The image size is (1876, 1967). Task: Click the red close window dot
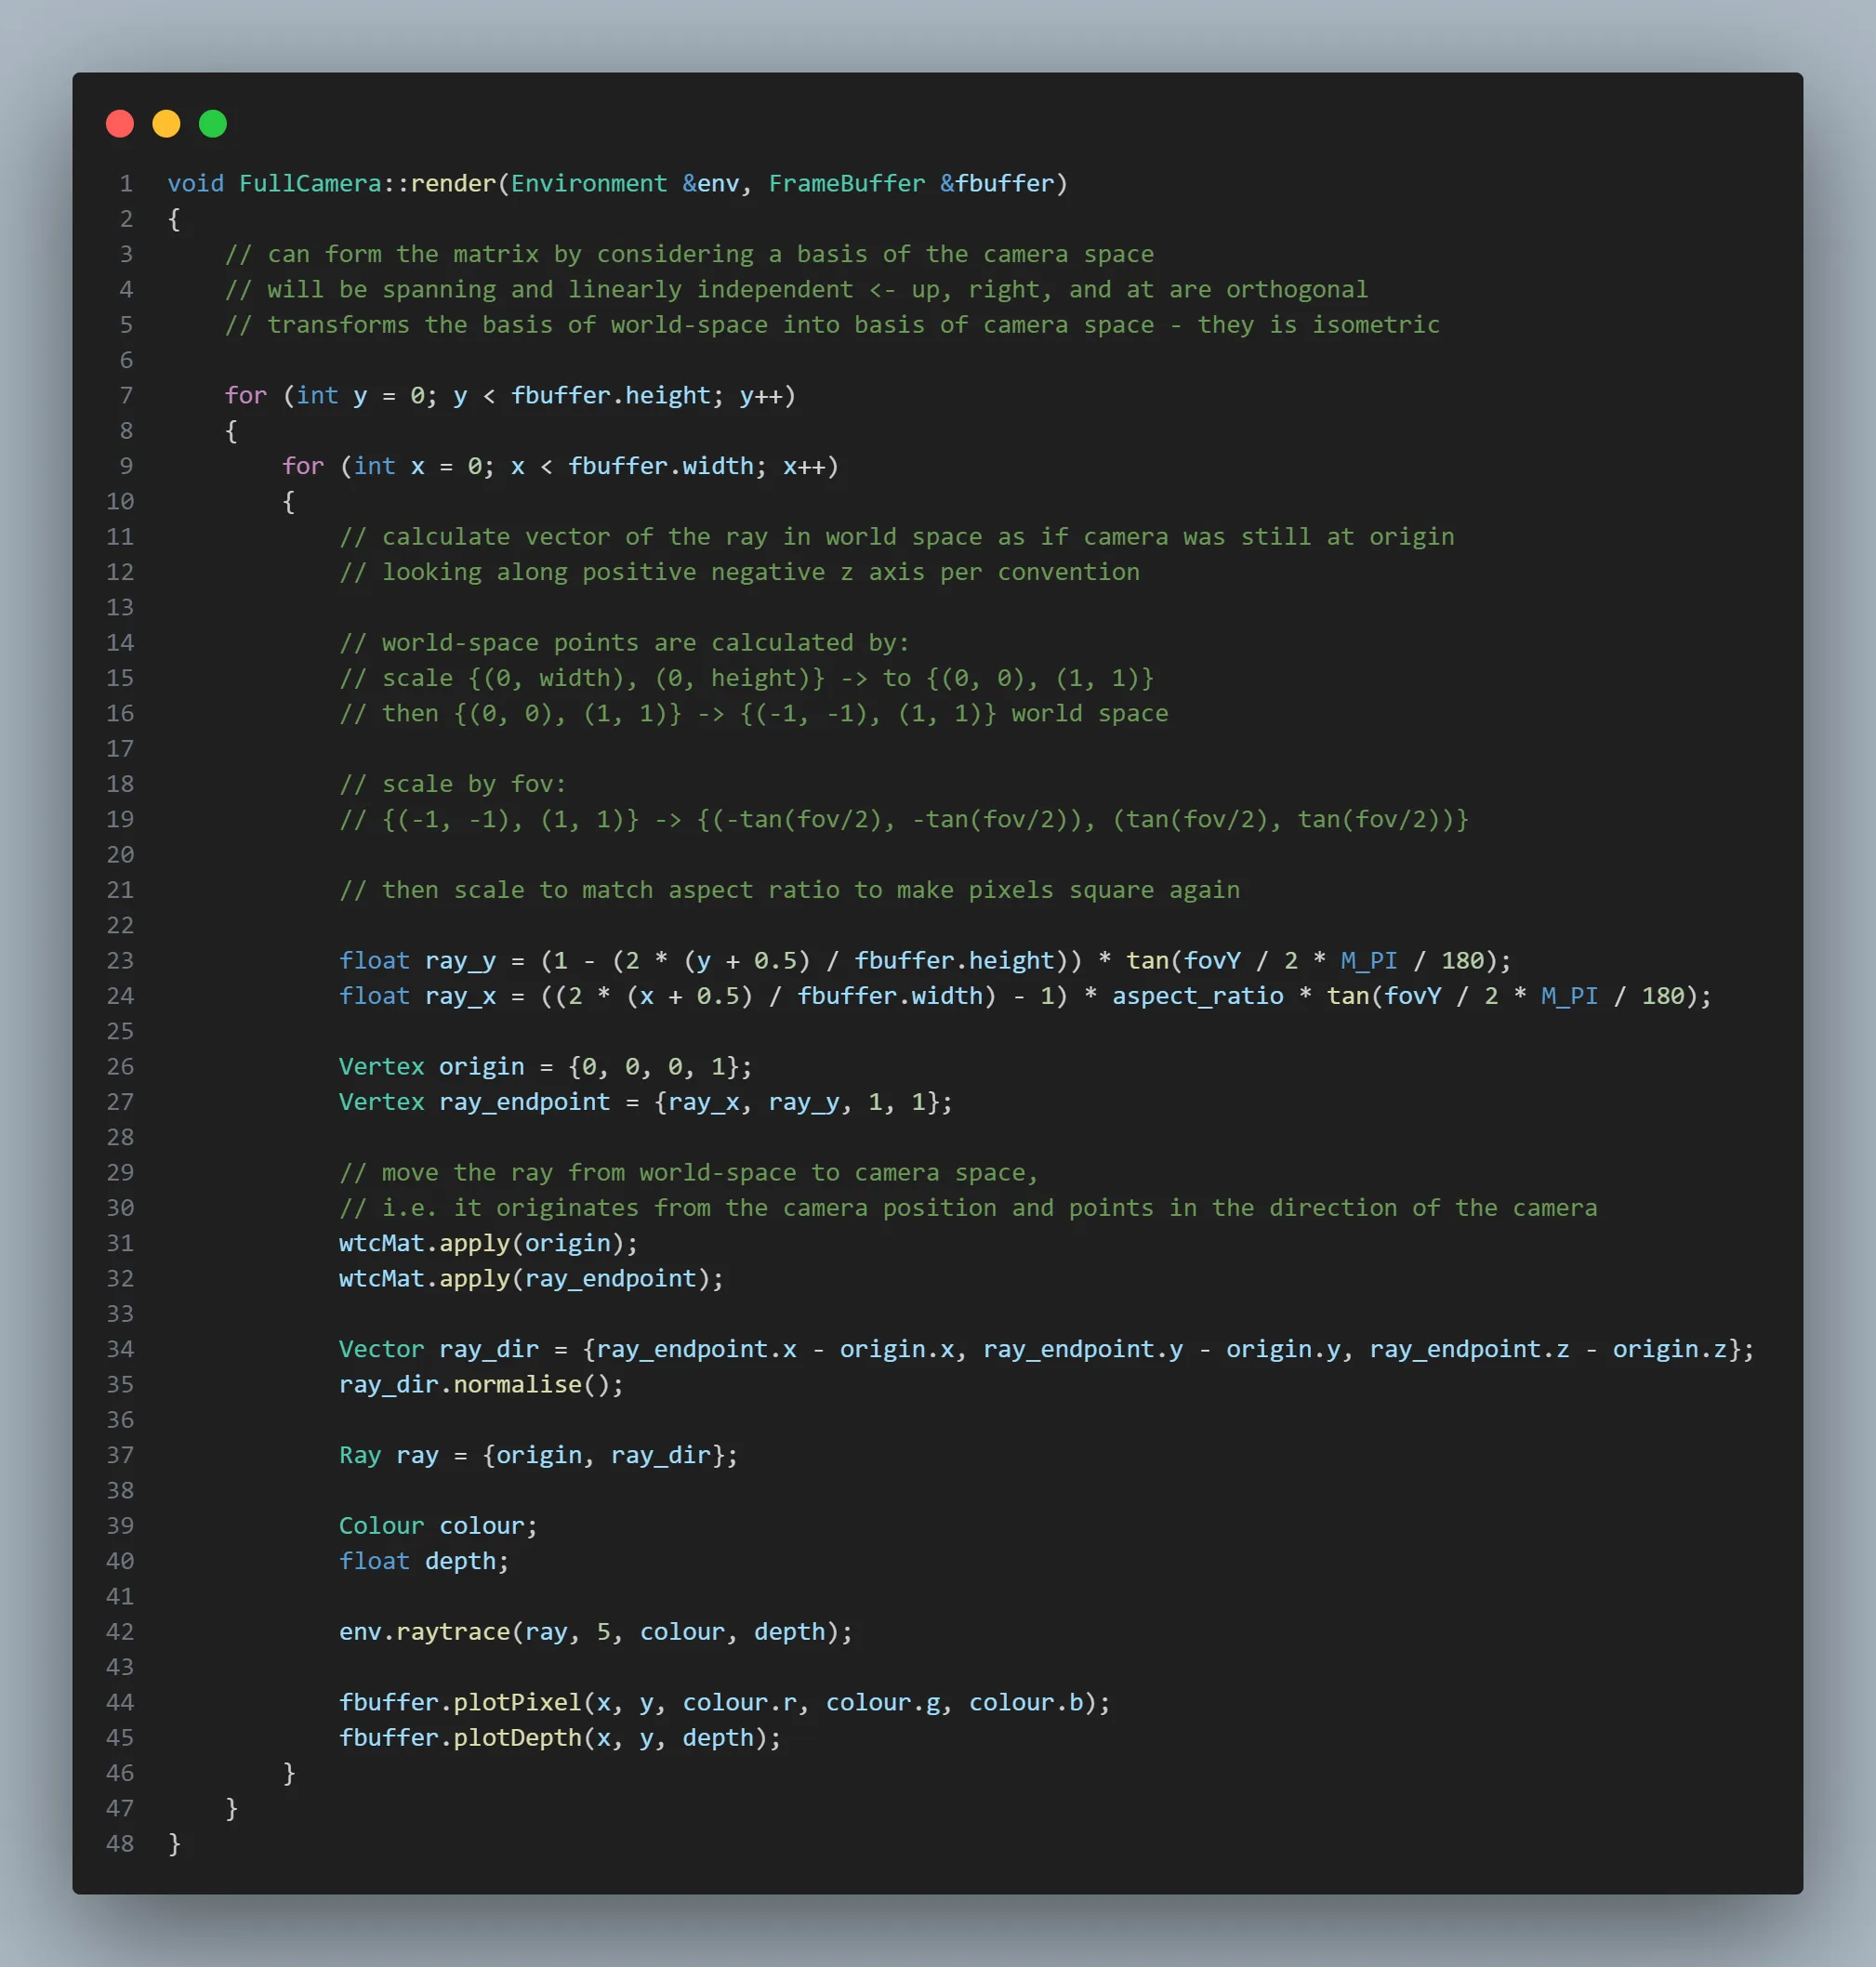click(x=120, y=124)
